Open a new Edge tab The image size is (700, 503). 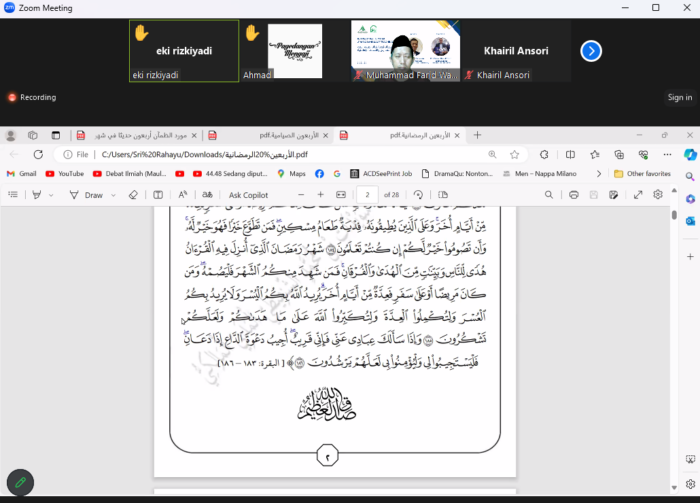[477, 135]
